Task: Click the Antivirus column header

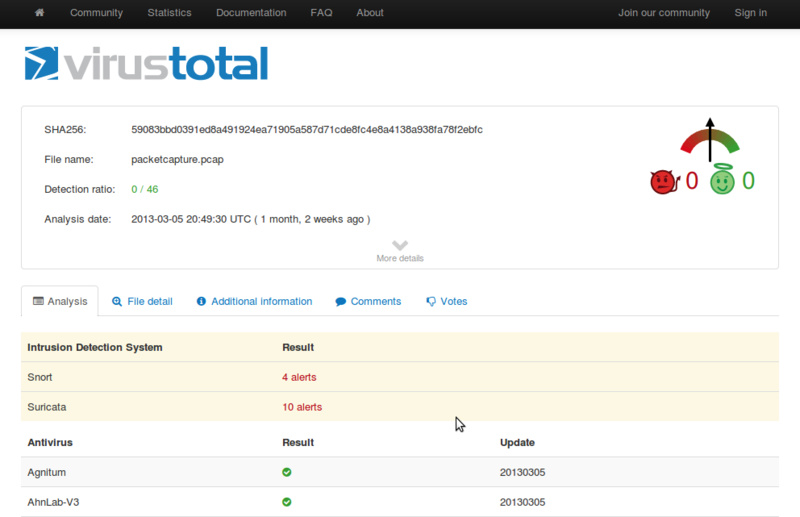Action: click(x=50, y=442)
